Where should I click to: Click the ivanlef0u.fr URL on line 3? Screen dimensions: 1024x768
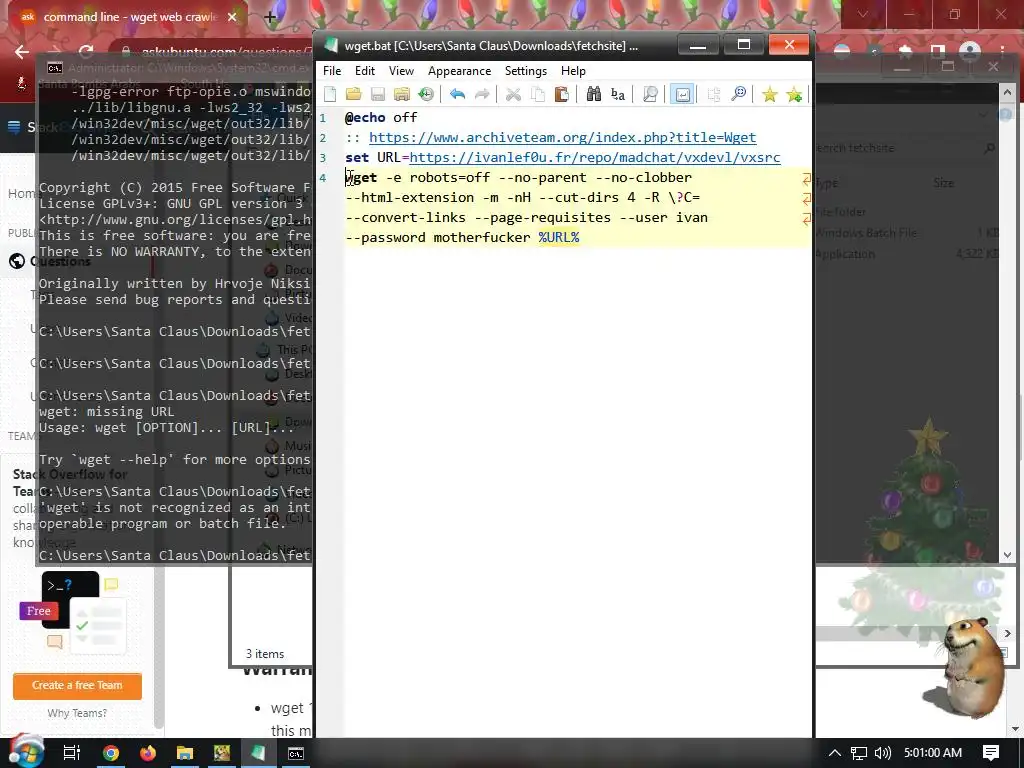pos(594,157)
